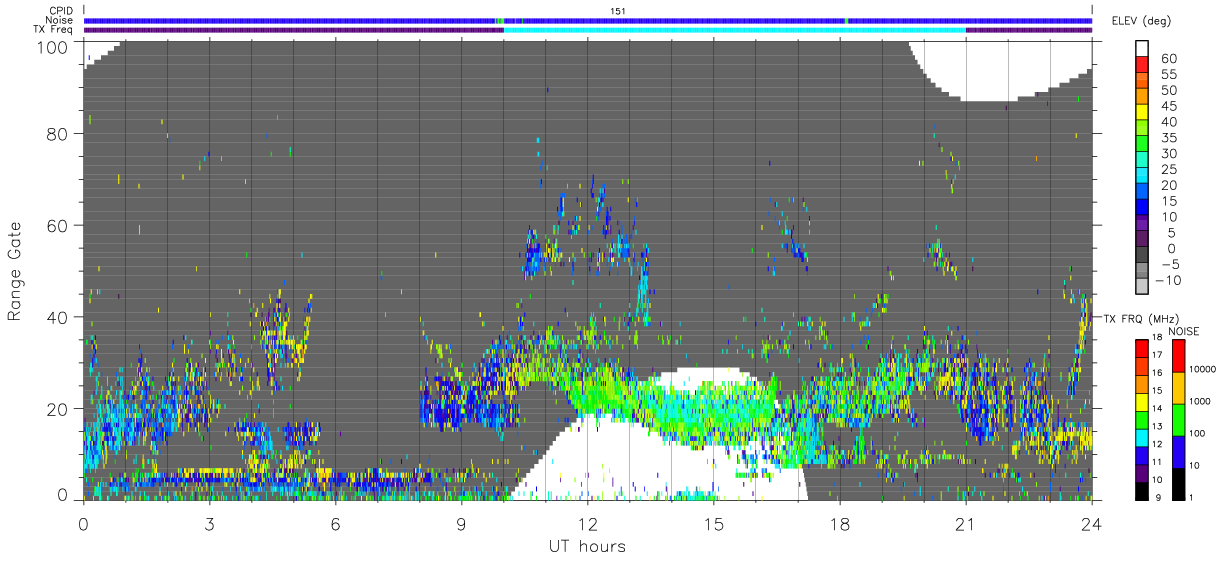
Task: Click the 80 tick on Range Gate axis
Action: [x=58, y=133]
